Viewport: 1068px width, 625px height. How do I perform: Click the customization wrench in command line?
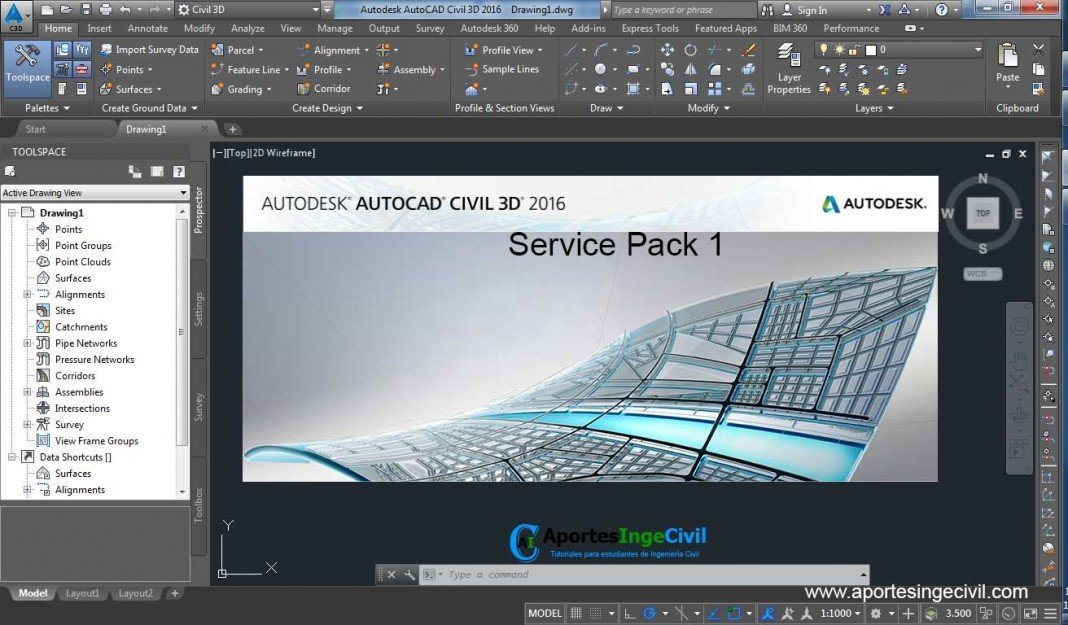(x=409, y=575)
